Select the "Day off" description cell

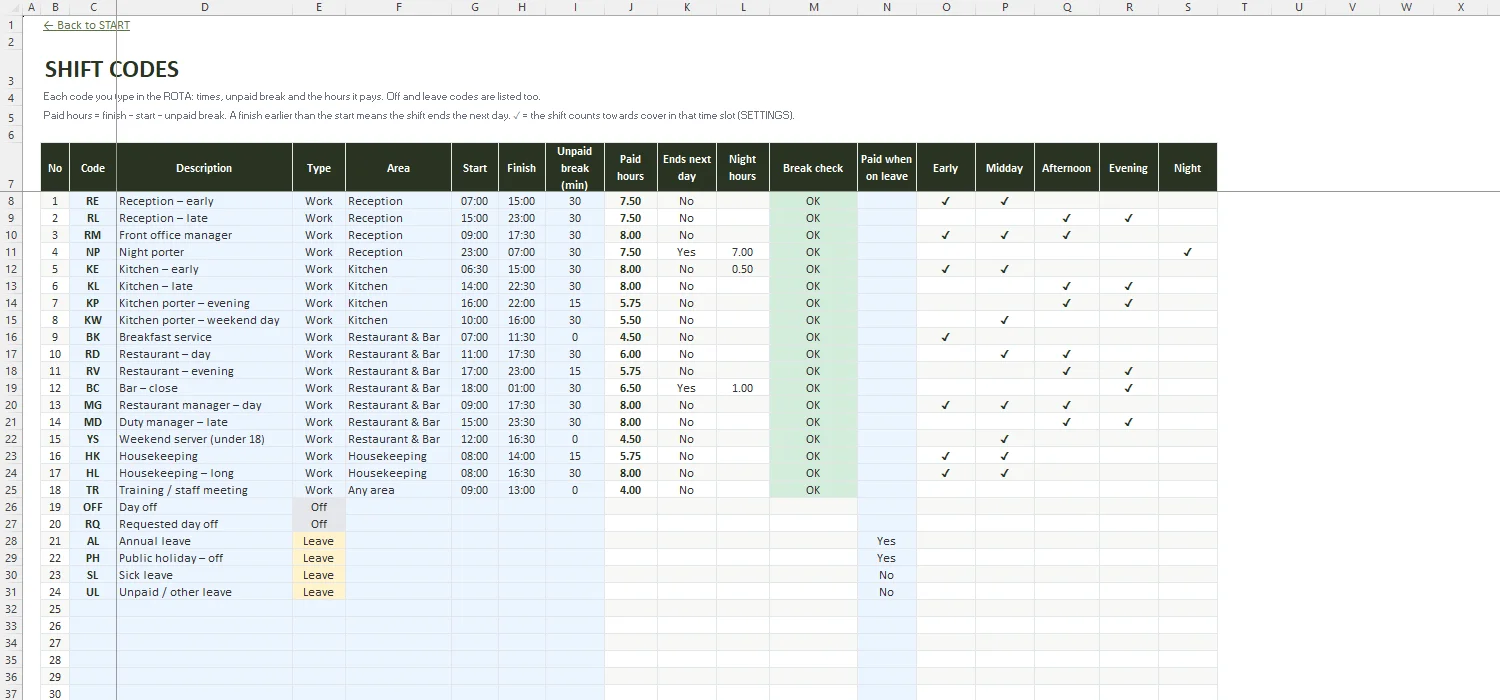(204, 507)
